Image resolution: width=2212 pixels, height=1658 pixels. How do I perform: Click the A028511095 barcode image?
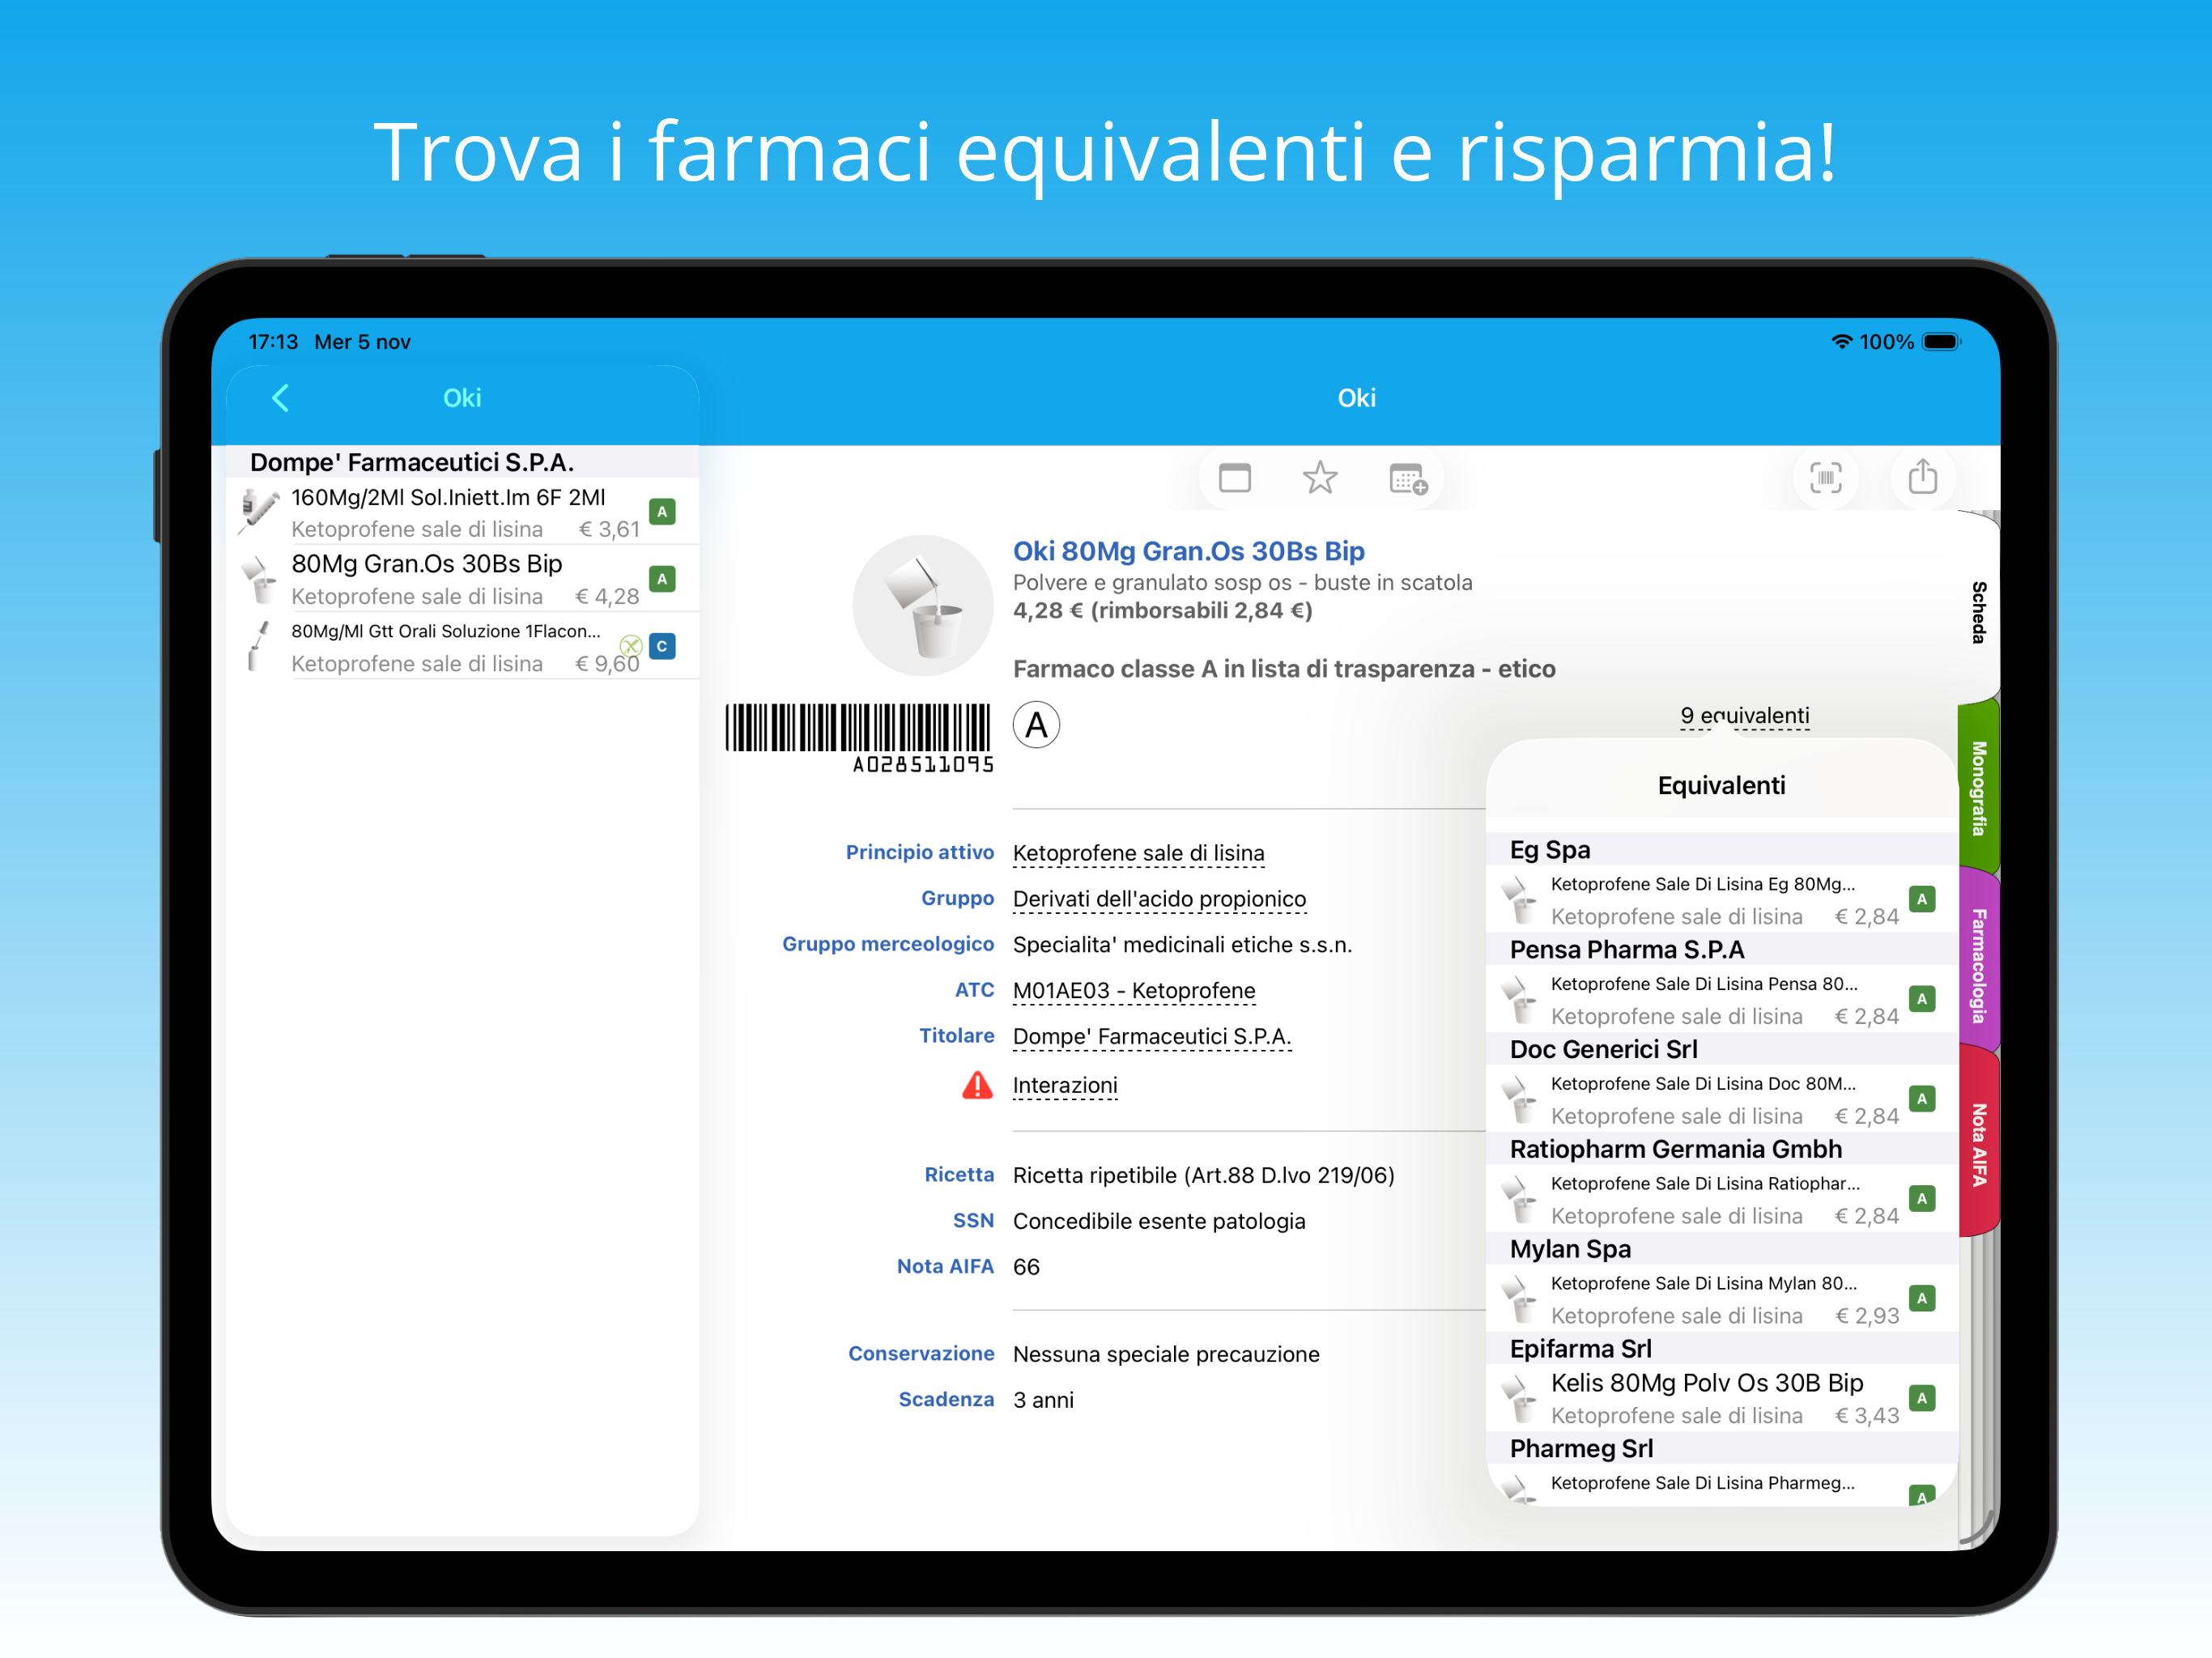858,738
